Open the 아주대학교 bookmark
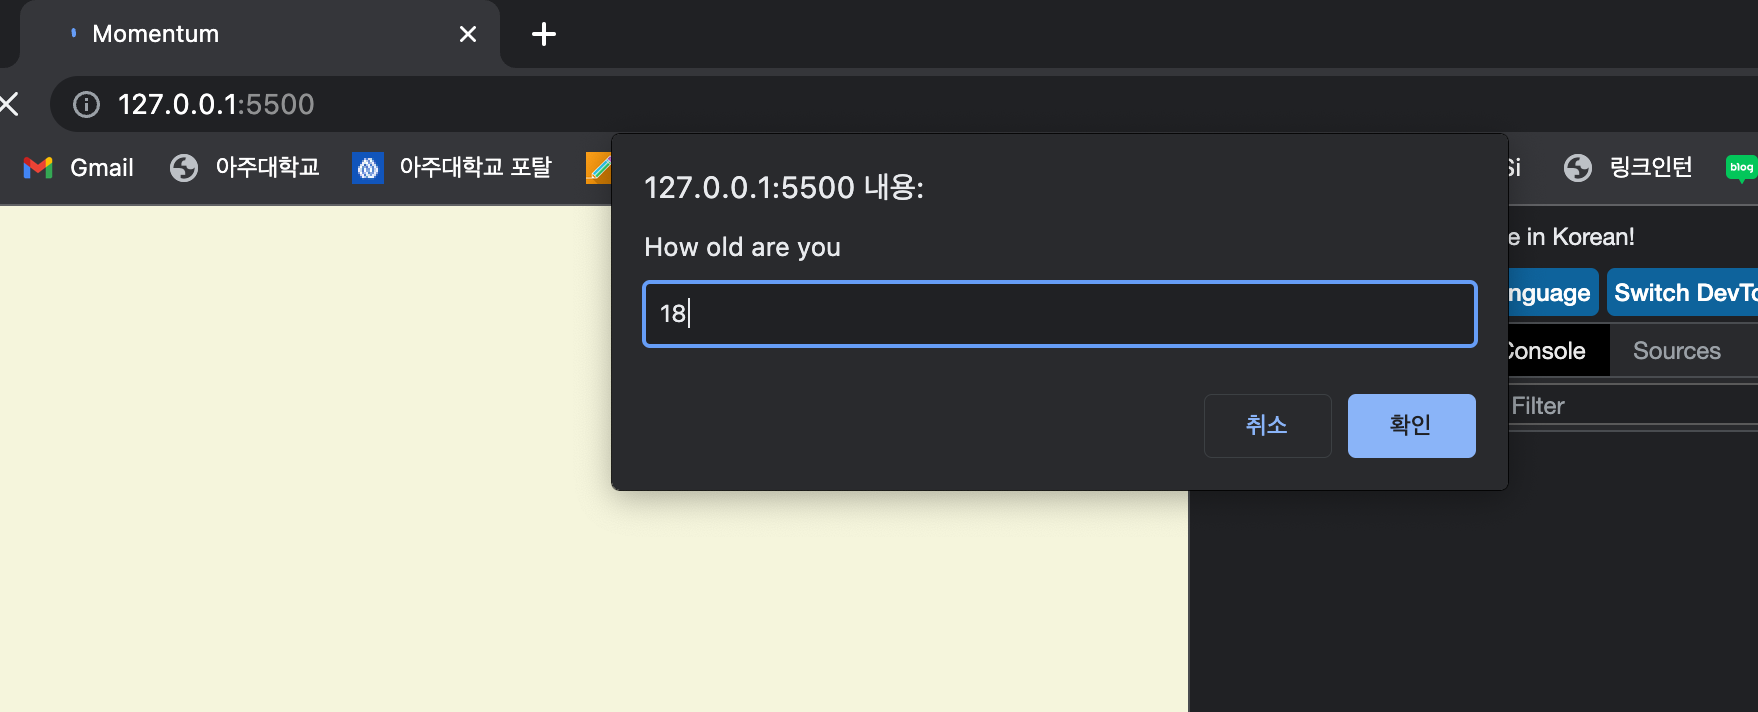Image resolution: width=1758 pixels, height=712 pixels. 245,167
